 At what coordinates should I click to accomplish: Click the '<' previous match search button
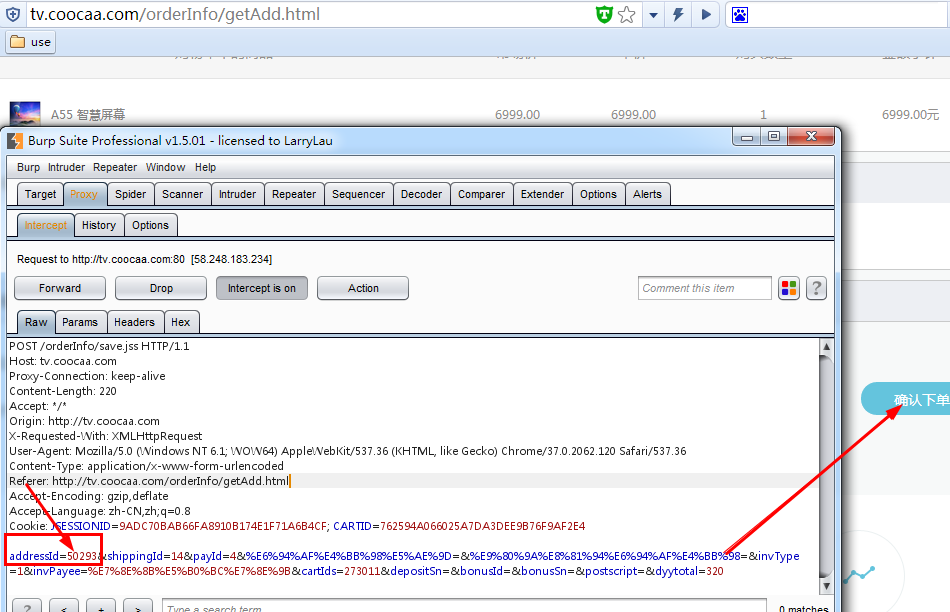pos(64,608)
